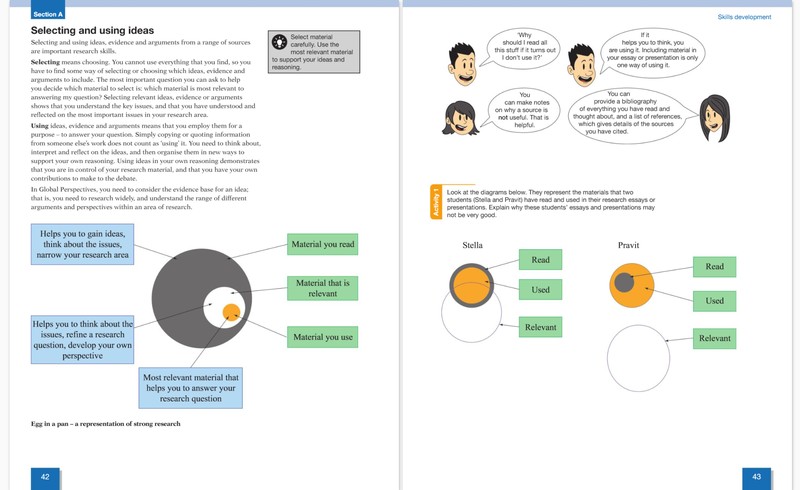
Task: Click the grey circle inside Pravit's orange circle
Action: click(x=624, y=282)
